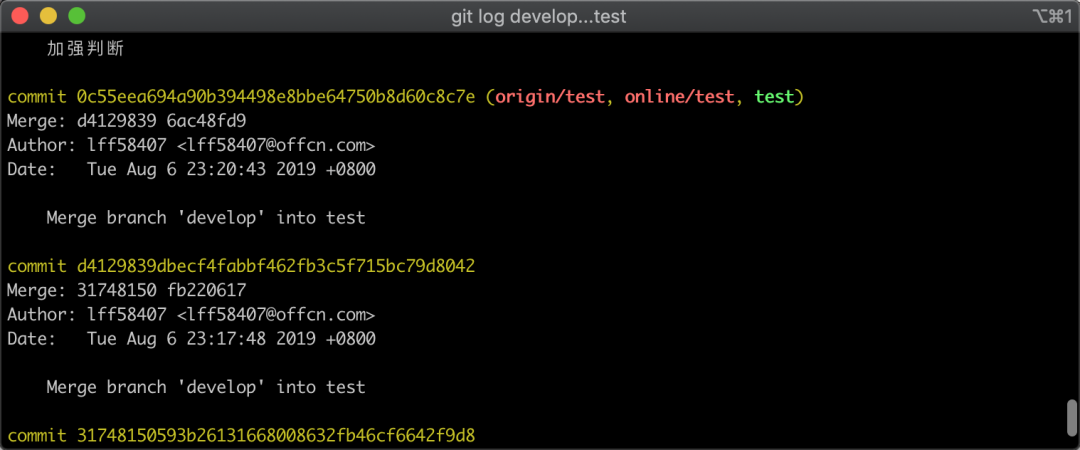Click the ⌥⌘1 window shortcut indicator
1080x450 pixels.
(x=1050, y=17)
